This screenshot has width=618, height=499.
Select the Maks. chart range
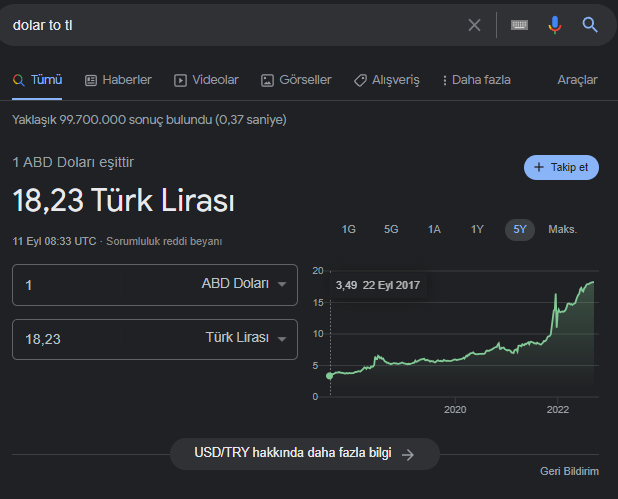[x=562, y=229]
